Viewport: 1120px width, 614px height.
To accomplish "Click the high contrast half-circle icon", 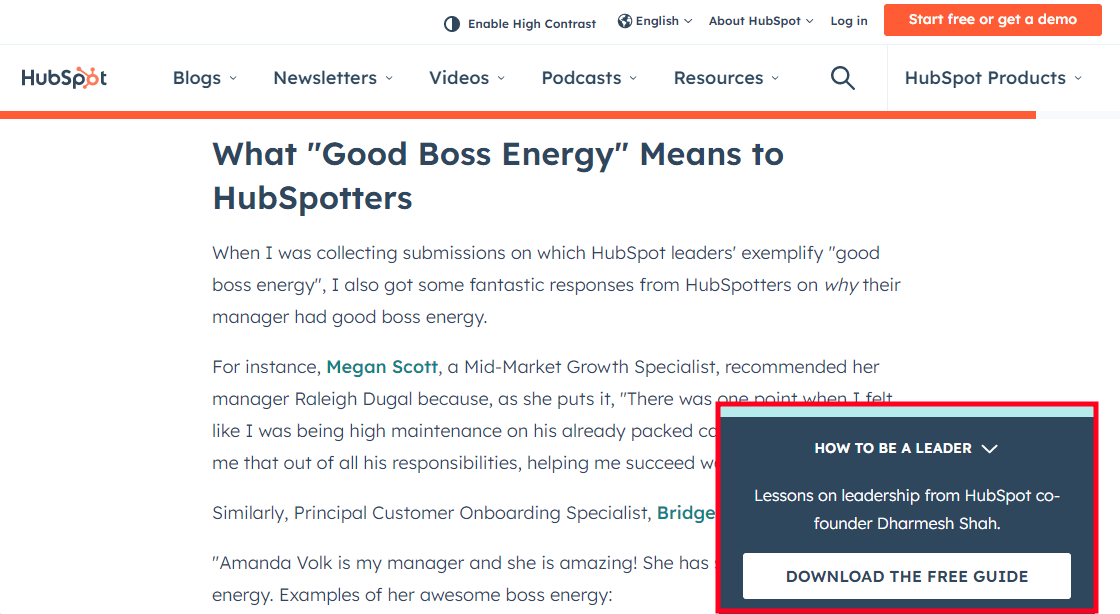I will tap(452, 24).
